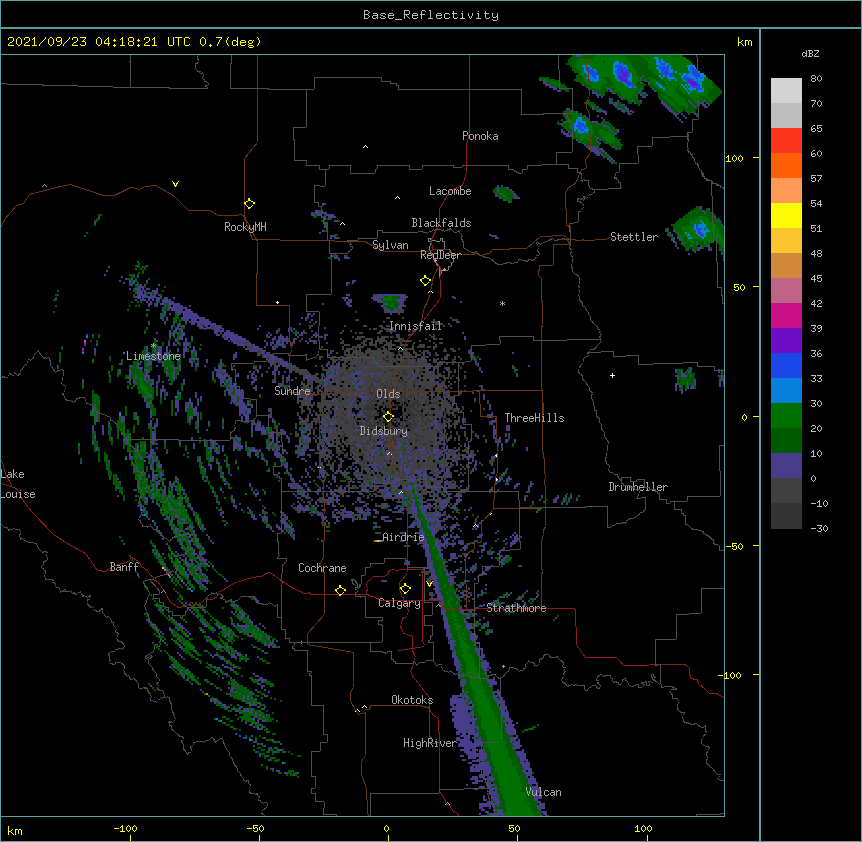
Task: Click the yellow diamond marker above Calgary label
Action: point(405,589)
